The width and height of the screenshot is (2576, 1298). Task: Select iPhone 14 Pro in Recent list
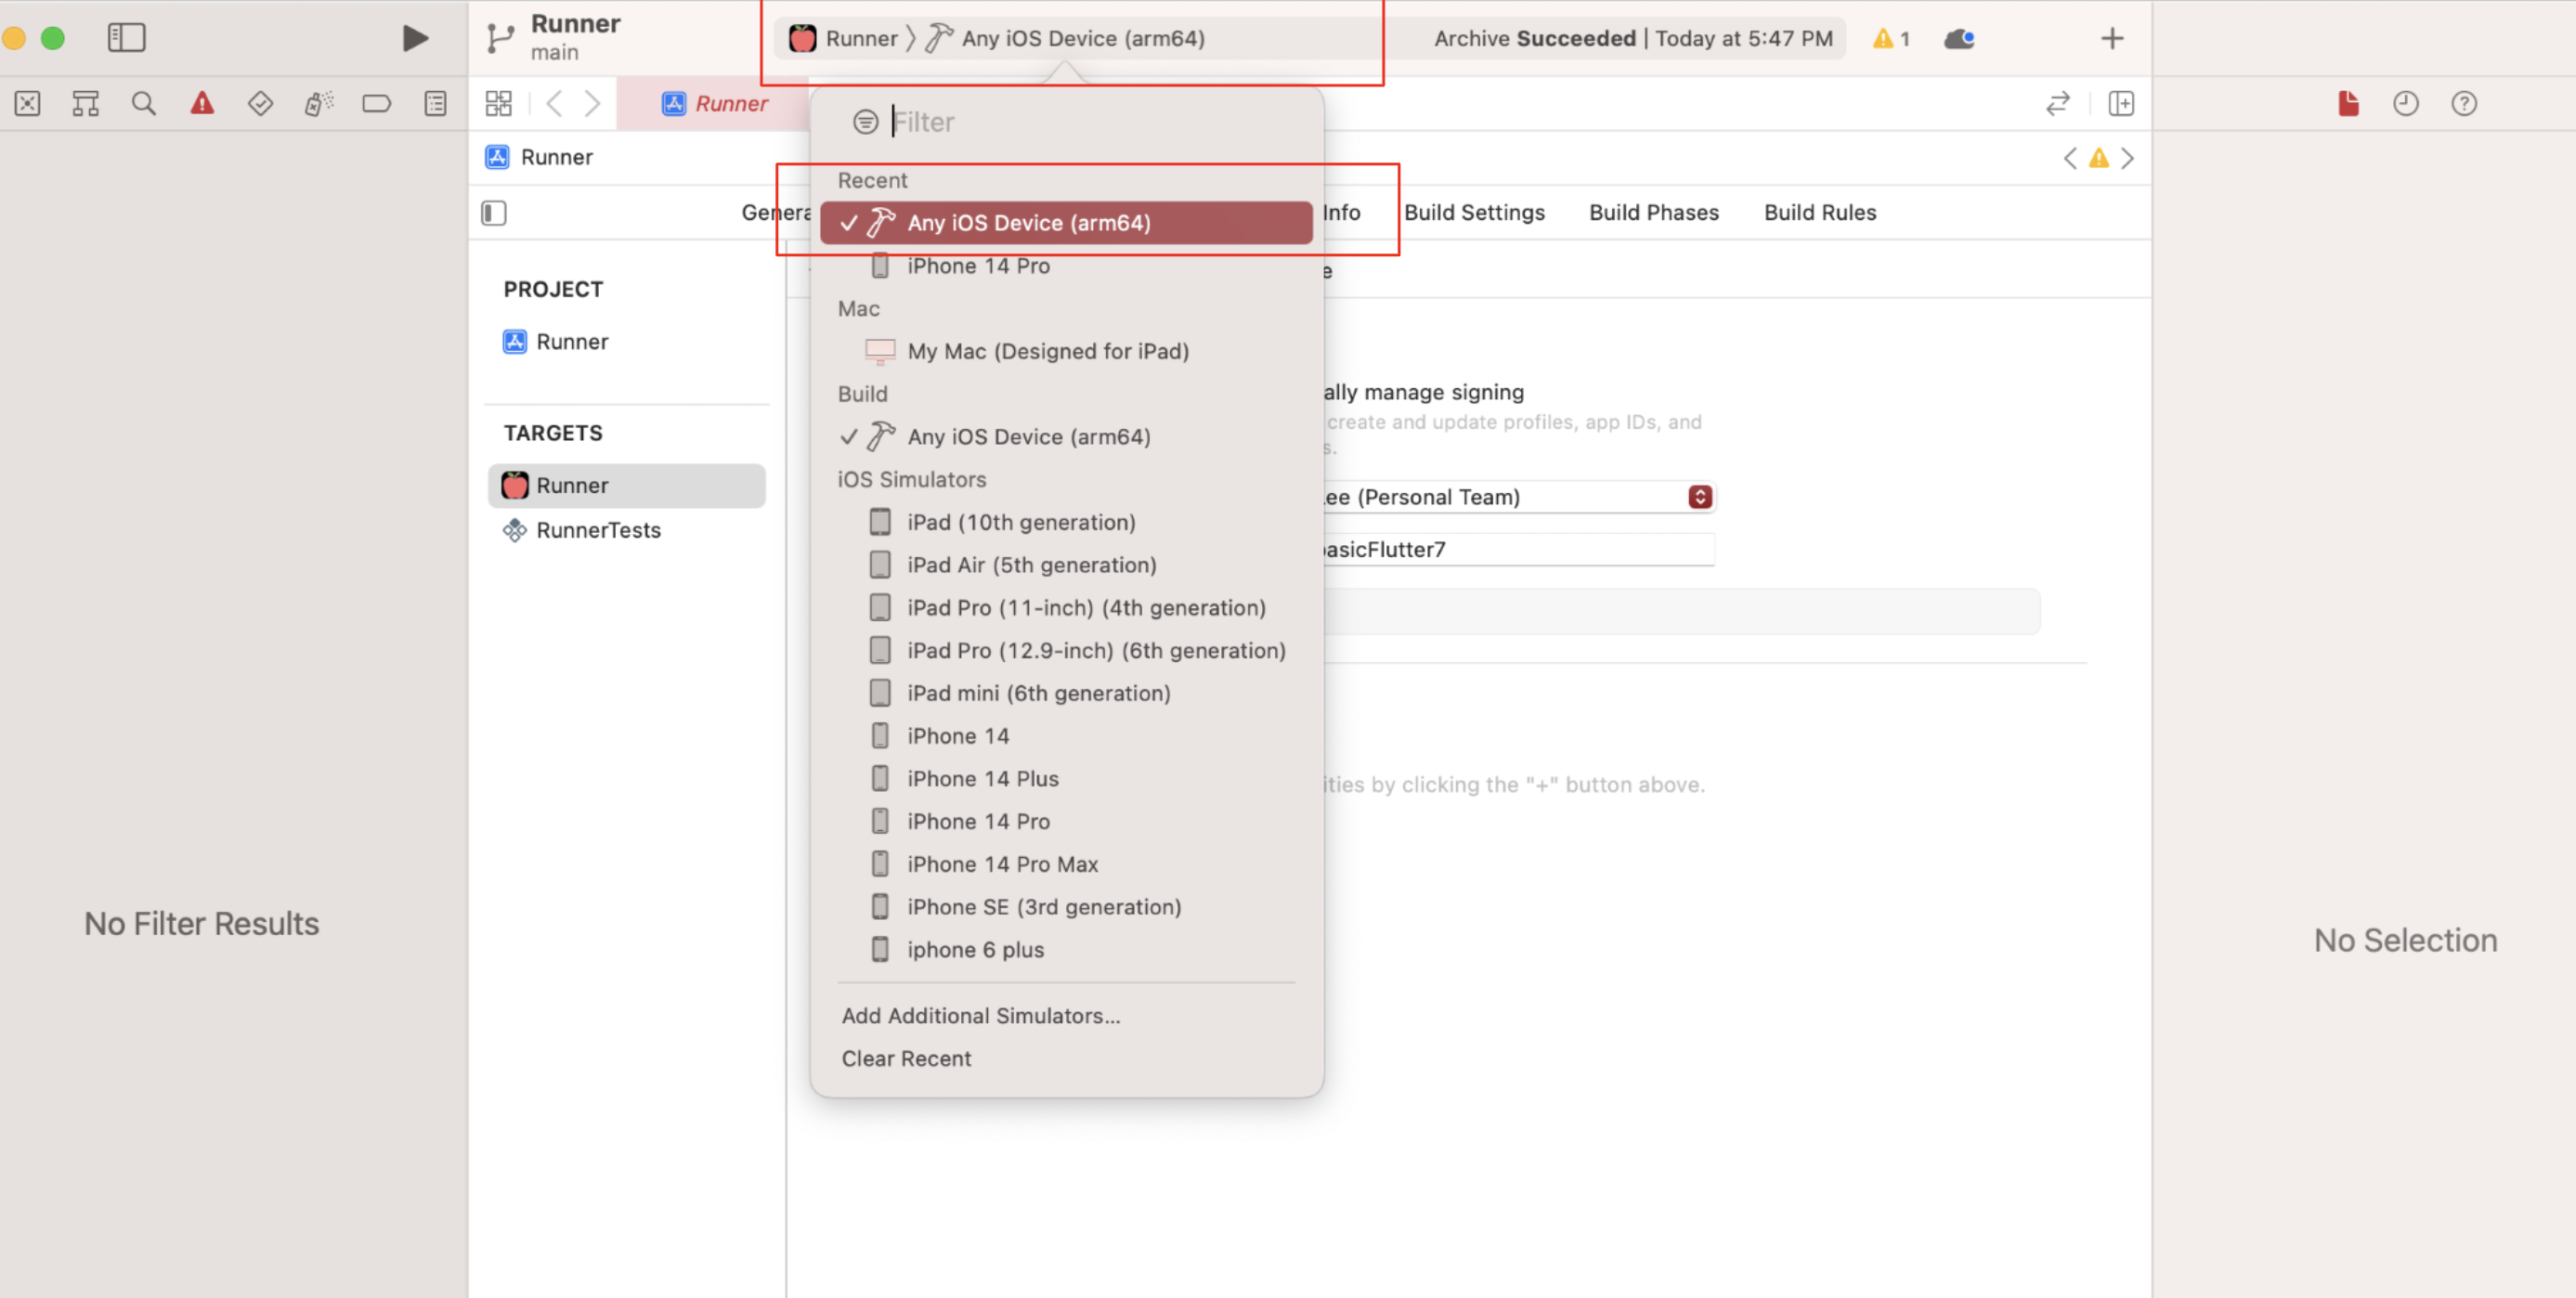(977, 266)
